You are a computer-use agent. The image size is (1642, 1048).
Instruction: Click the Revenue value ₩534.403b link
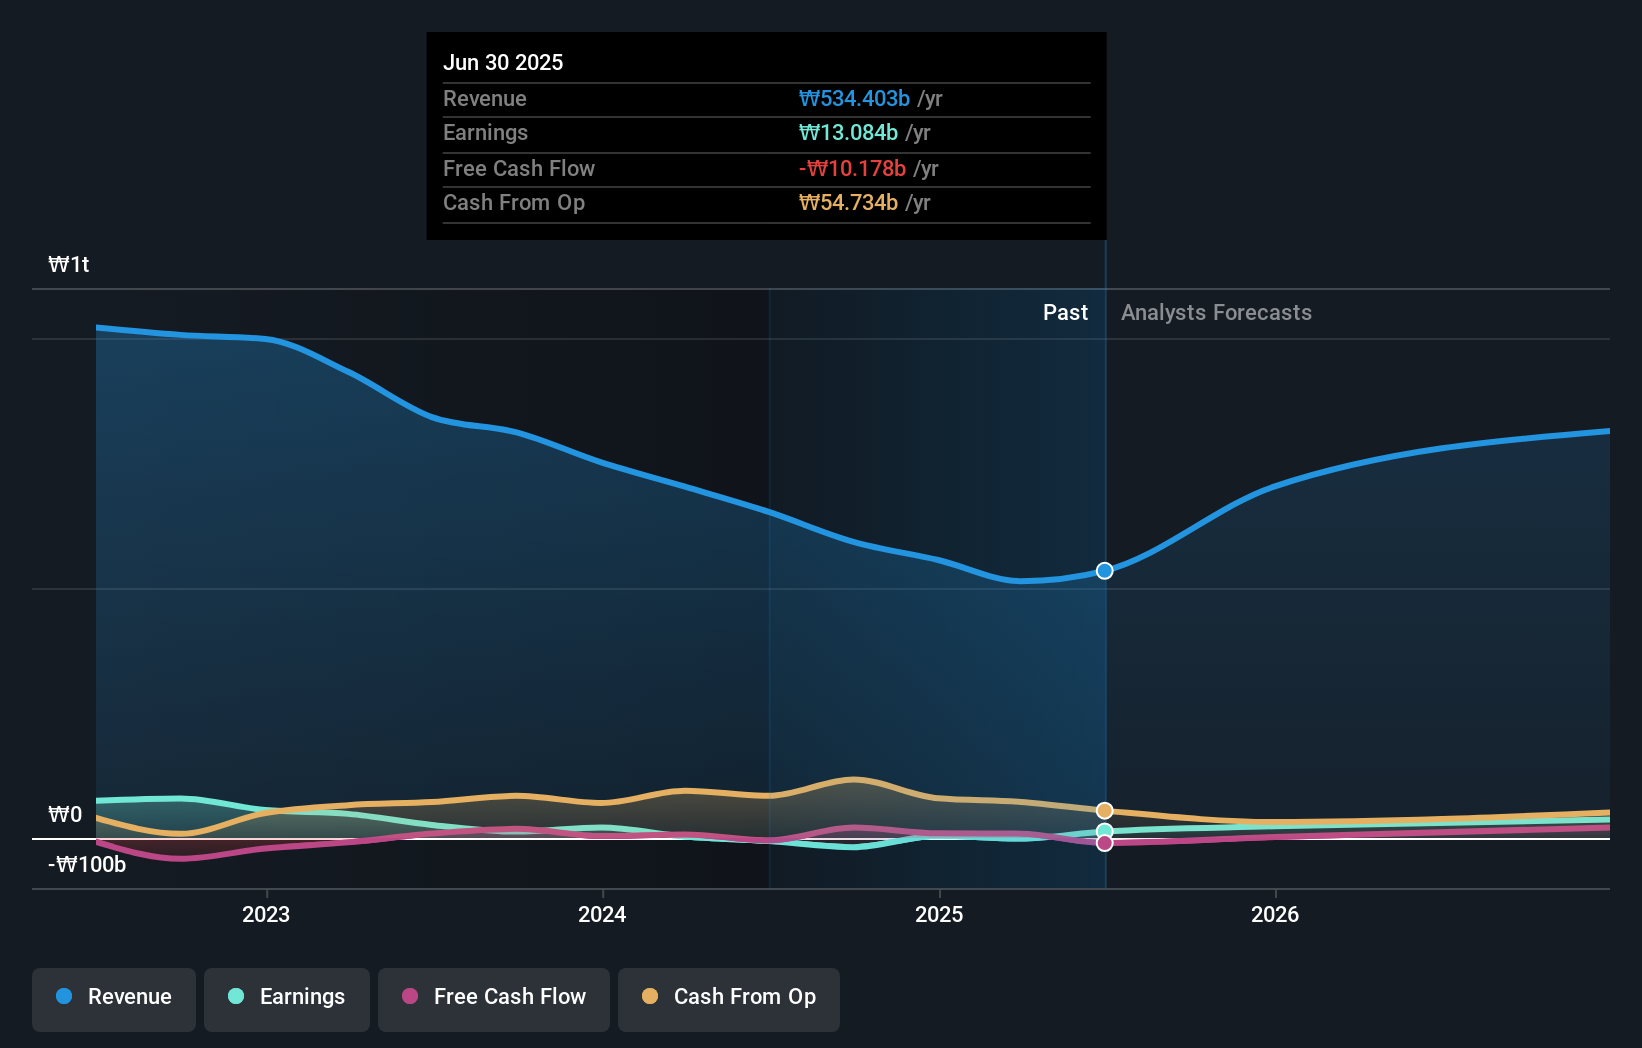[855, 99]
